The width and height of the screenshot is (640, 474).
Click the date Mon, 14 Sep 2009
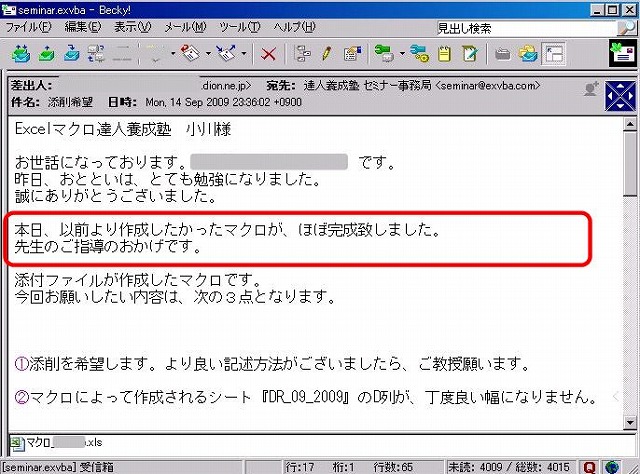[x=185, y=102]
